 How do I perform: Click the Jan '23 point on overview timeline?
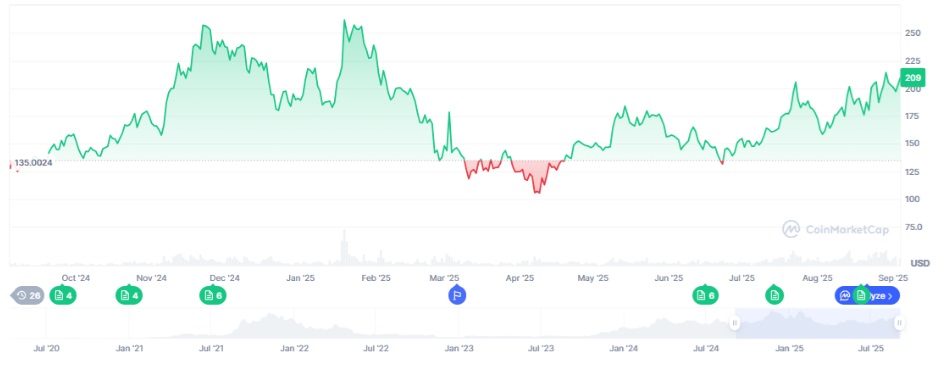point(459,348)
